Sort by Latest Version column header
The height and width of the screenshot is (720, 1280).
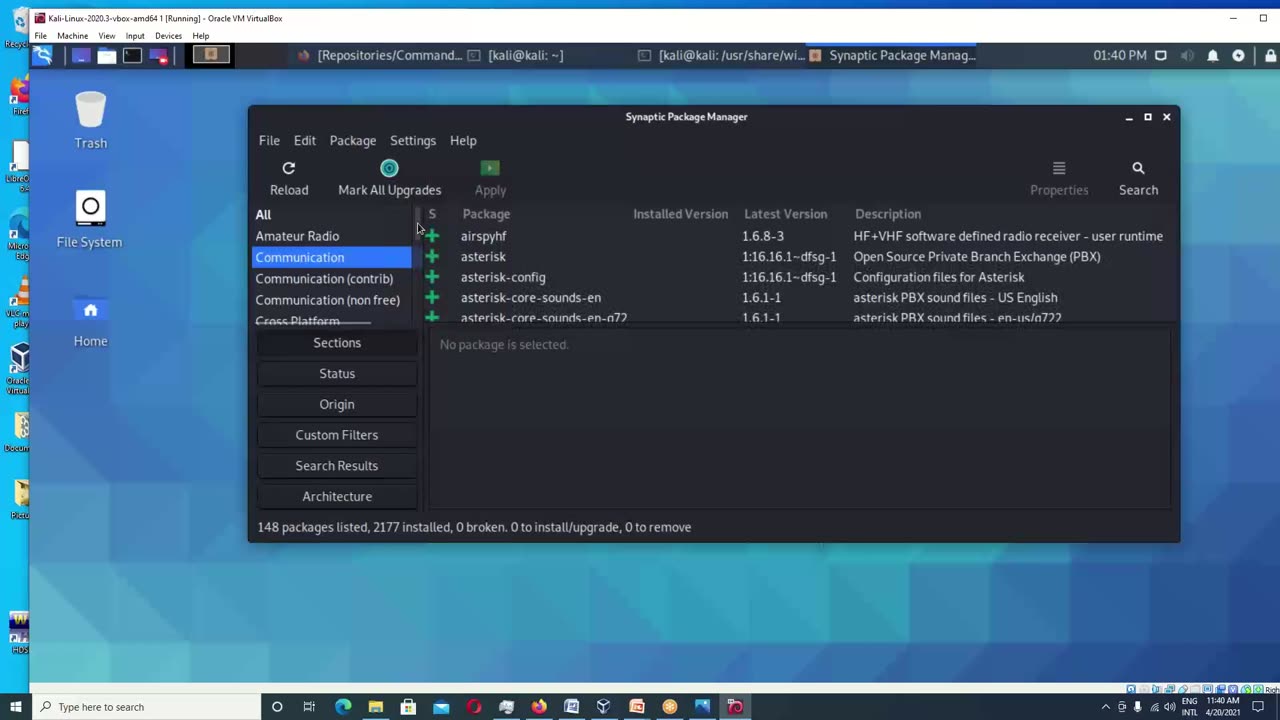(x=785, y=214)
